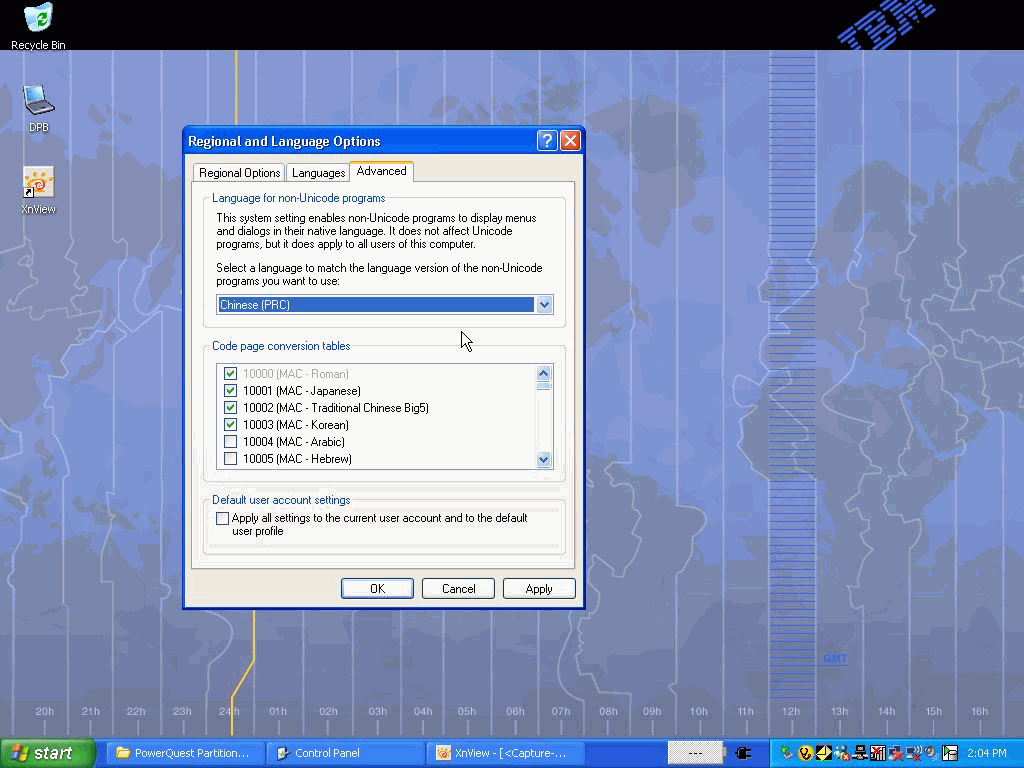Image resolution: width=1024 pixels, height=768 pixels.
Task: Check Apply all settings to default user profile
Action: pyautogui.click(x=222, y=519)
